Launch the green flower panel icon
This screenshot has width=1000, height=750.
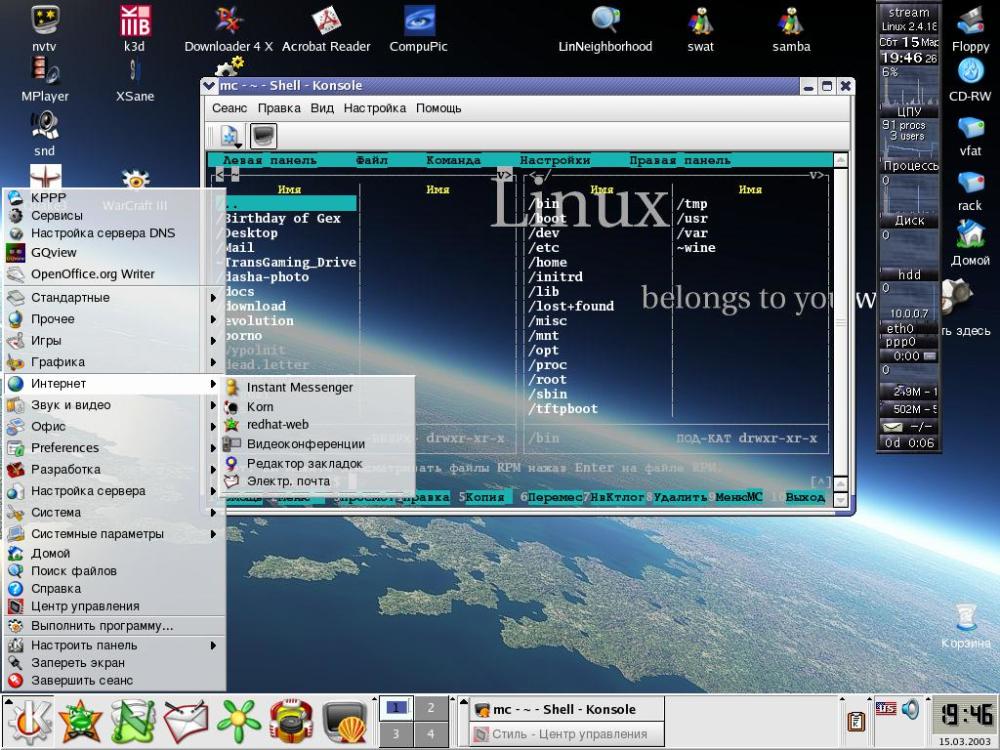click(239, 722)
